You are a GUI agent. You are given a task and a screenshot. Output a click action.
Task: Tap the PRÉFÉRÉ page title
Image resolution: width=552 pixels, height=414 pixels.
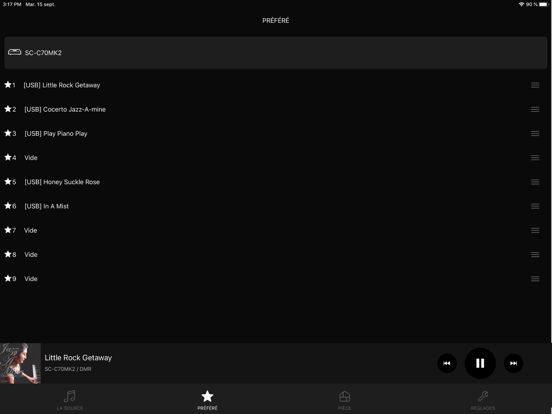pos(276,20)
